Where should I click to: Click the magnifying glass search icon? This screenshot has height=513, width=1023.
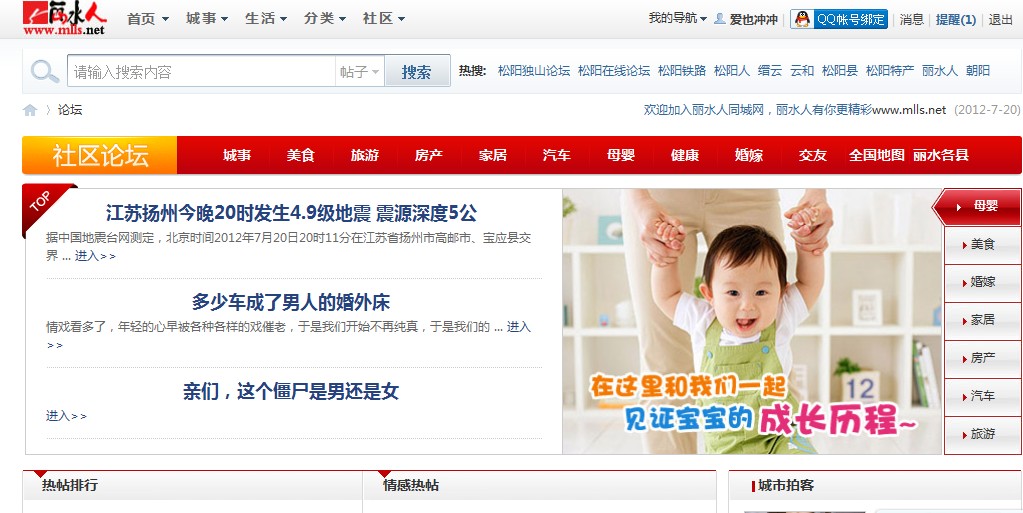[44, 71]
